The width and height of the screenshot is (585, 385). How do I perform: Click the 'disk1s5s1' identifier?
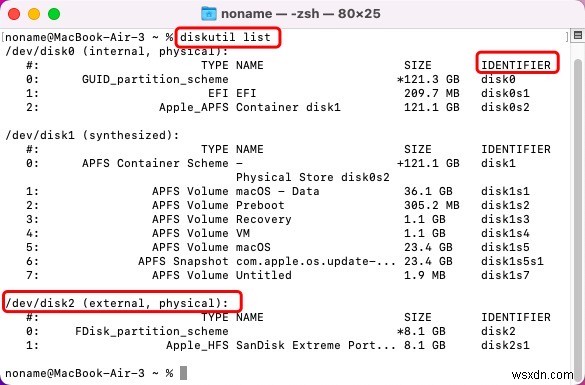point(512,261)
